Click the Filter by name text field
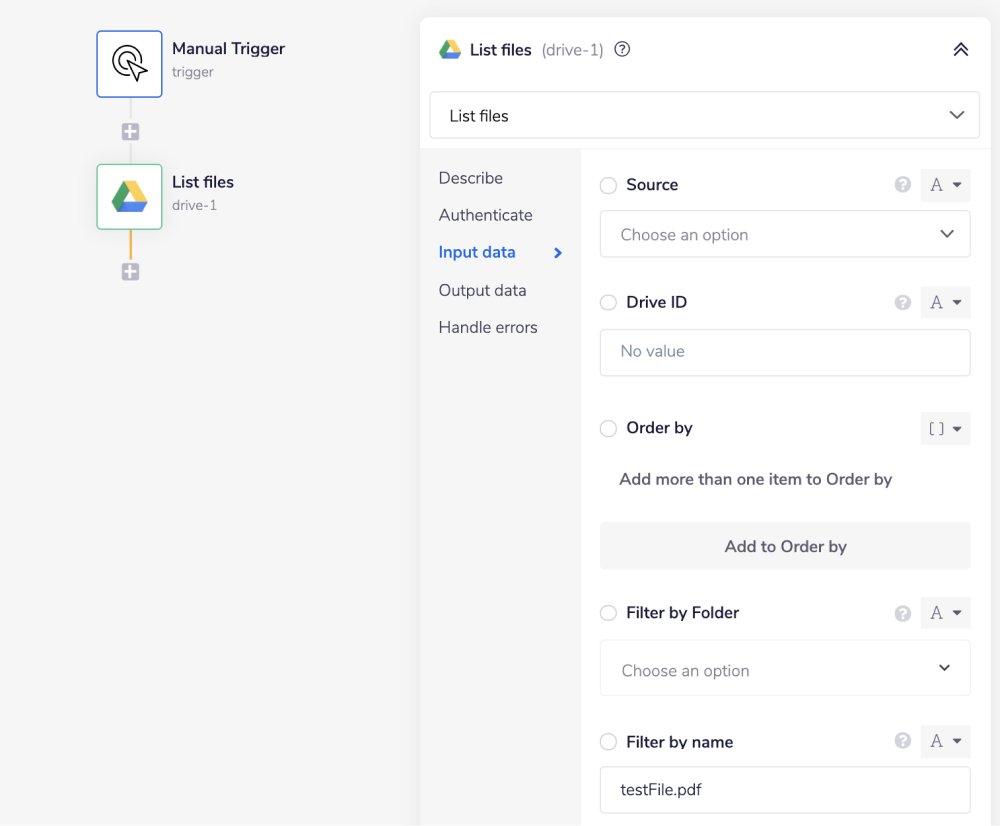Image resolution: width=1000 pixels, height=826 pixels. tap(784, 790)
